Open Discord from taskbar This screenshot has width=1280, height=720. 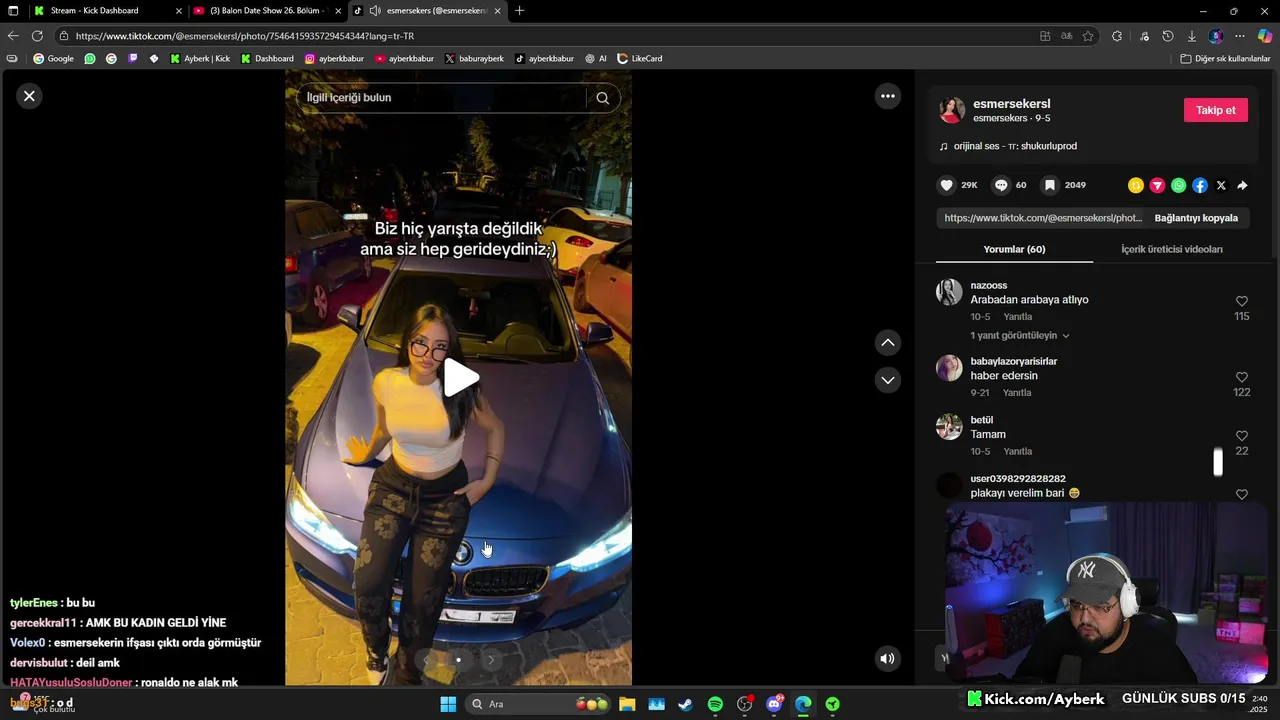click(x=774, y=704)
